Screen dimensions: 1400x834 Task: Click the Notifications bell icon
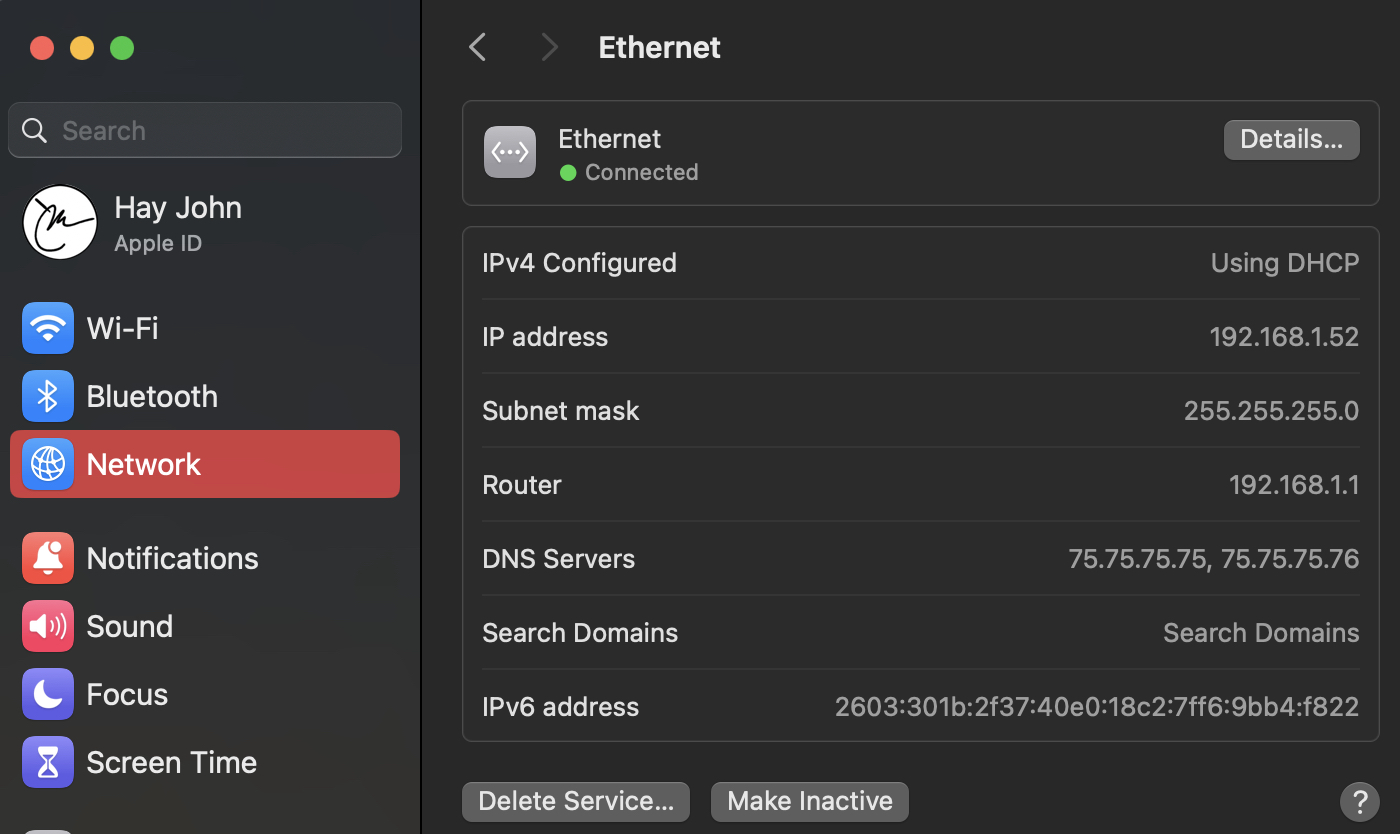pos(48,558)
